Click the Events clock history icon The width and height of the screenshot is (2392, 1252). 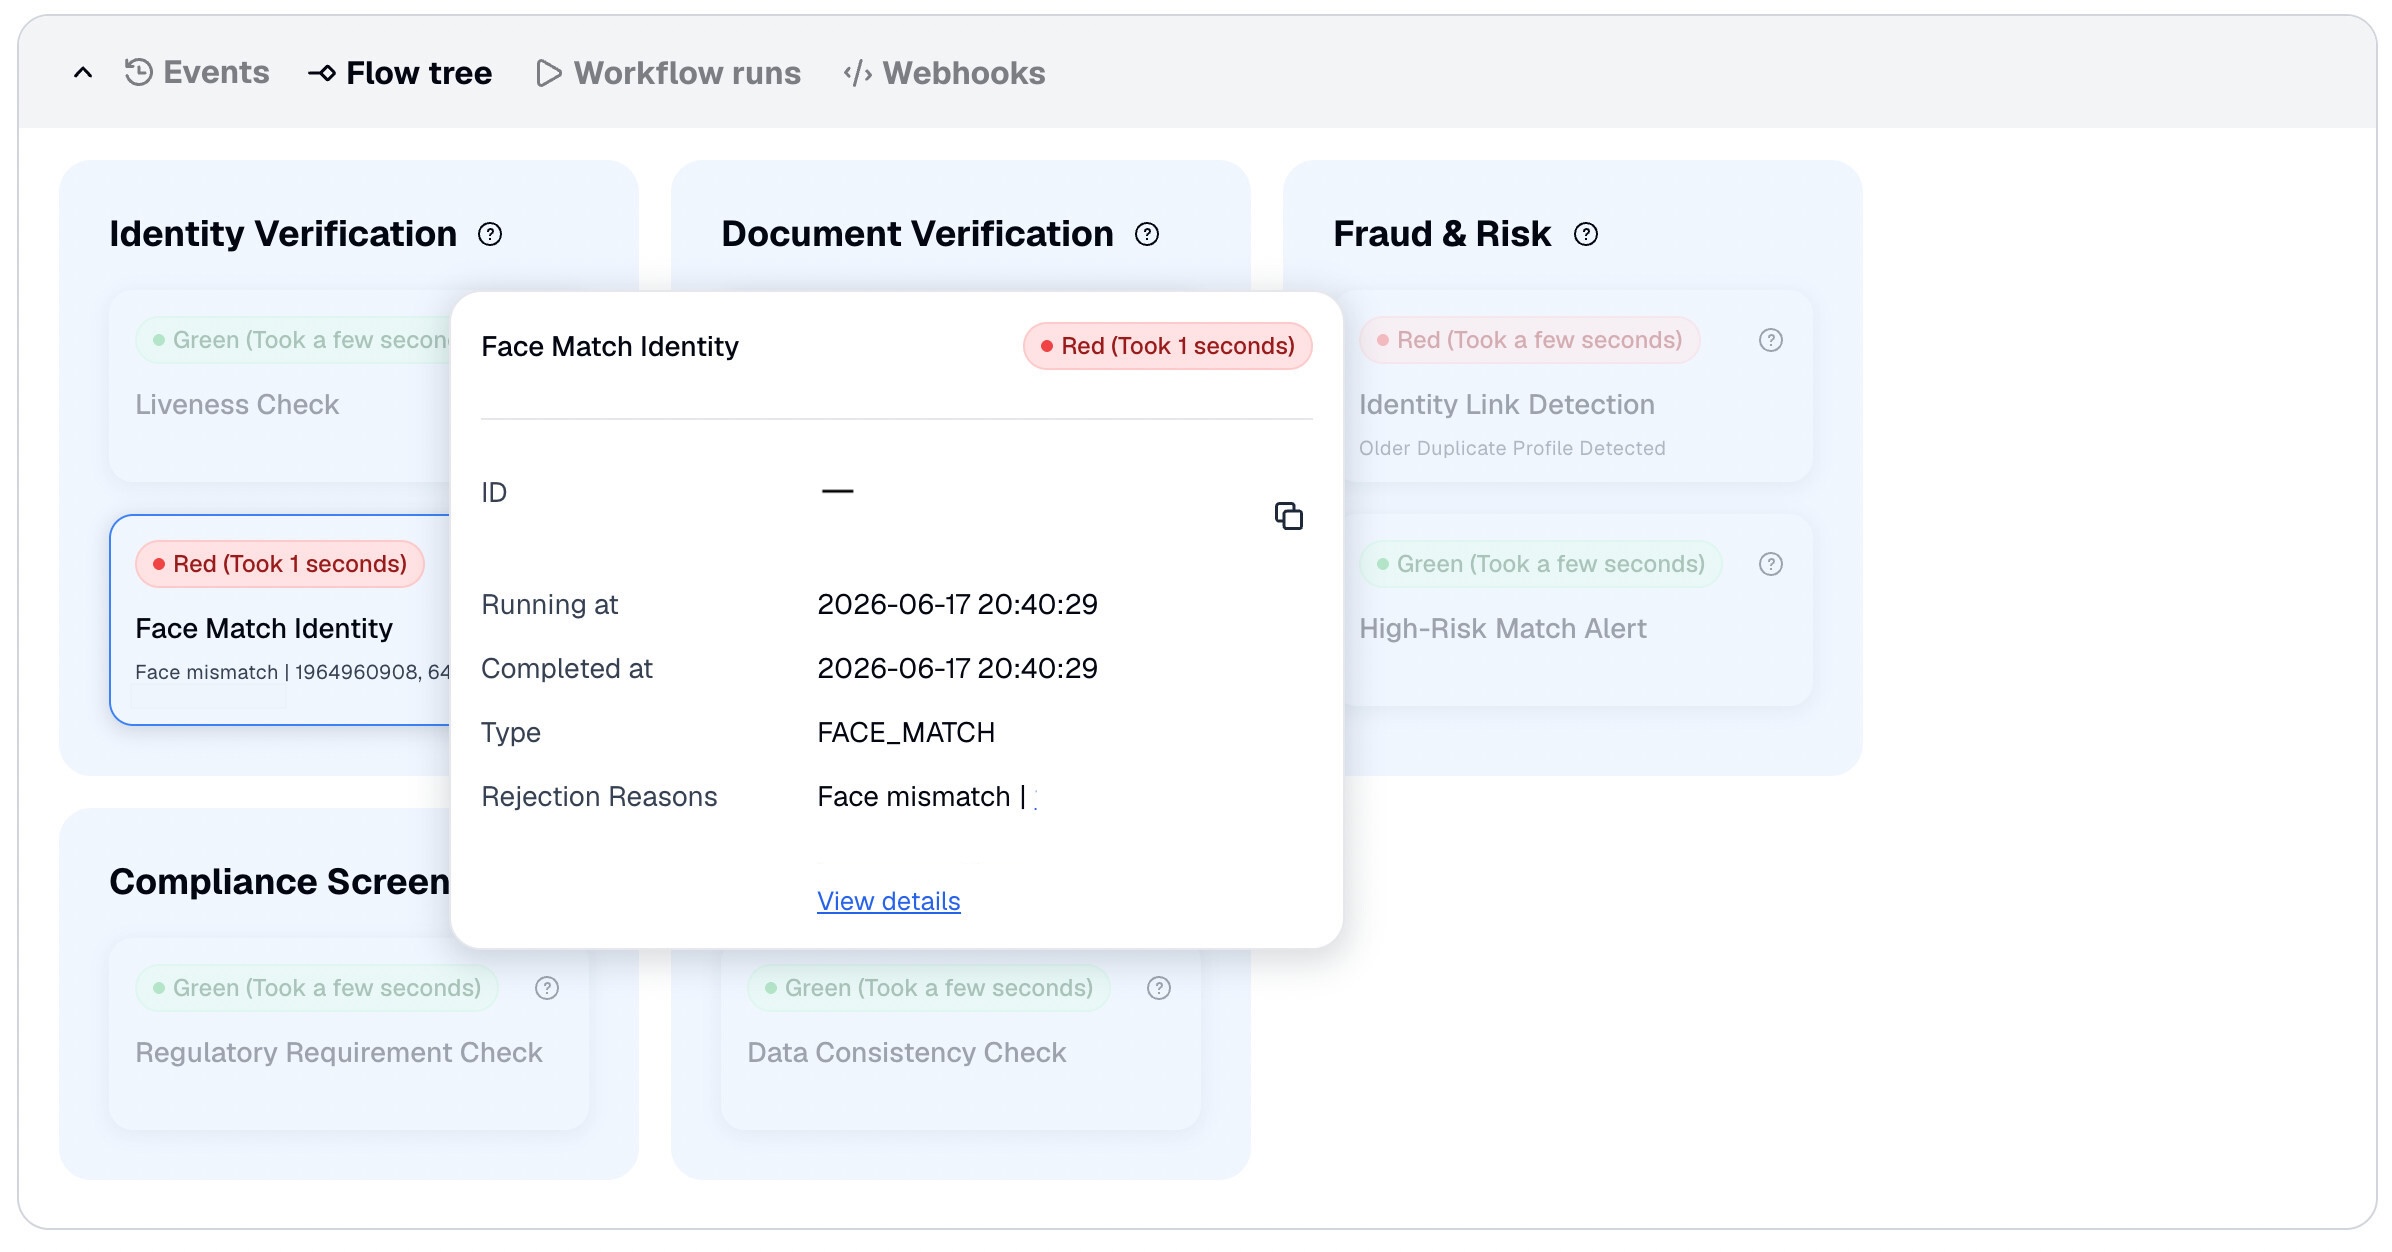[x=138, y=72]
